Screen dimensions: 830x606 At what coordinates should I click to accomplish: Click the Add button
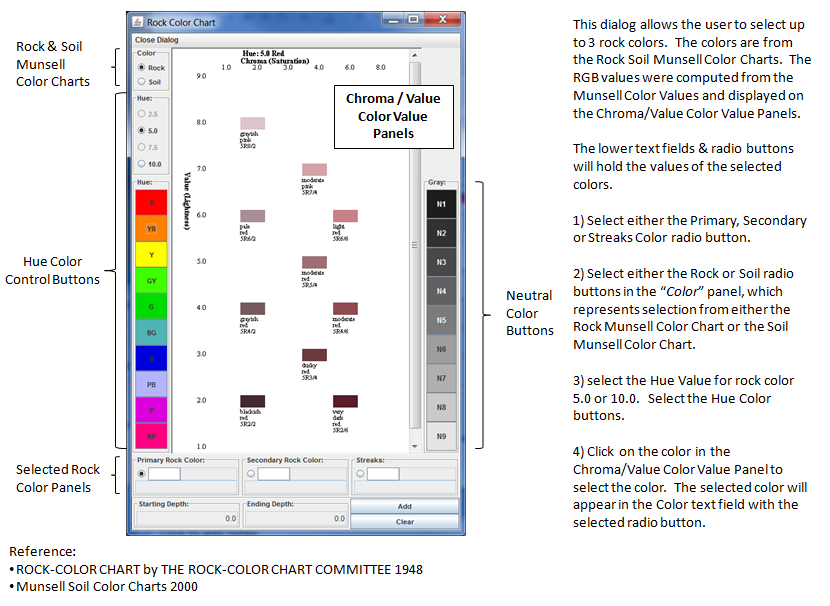[x=404, y=506]
